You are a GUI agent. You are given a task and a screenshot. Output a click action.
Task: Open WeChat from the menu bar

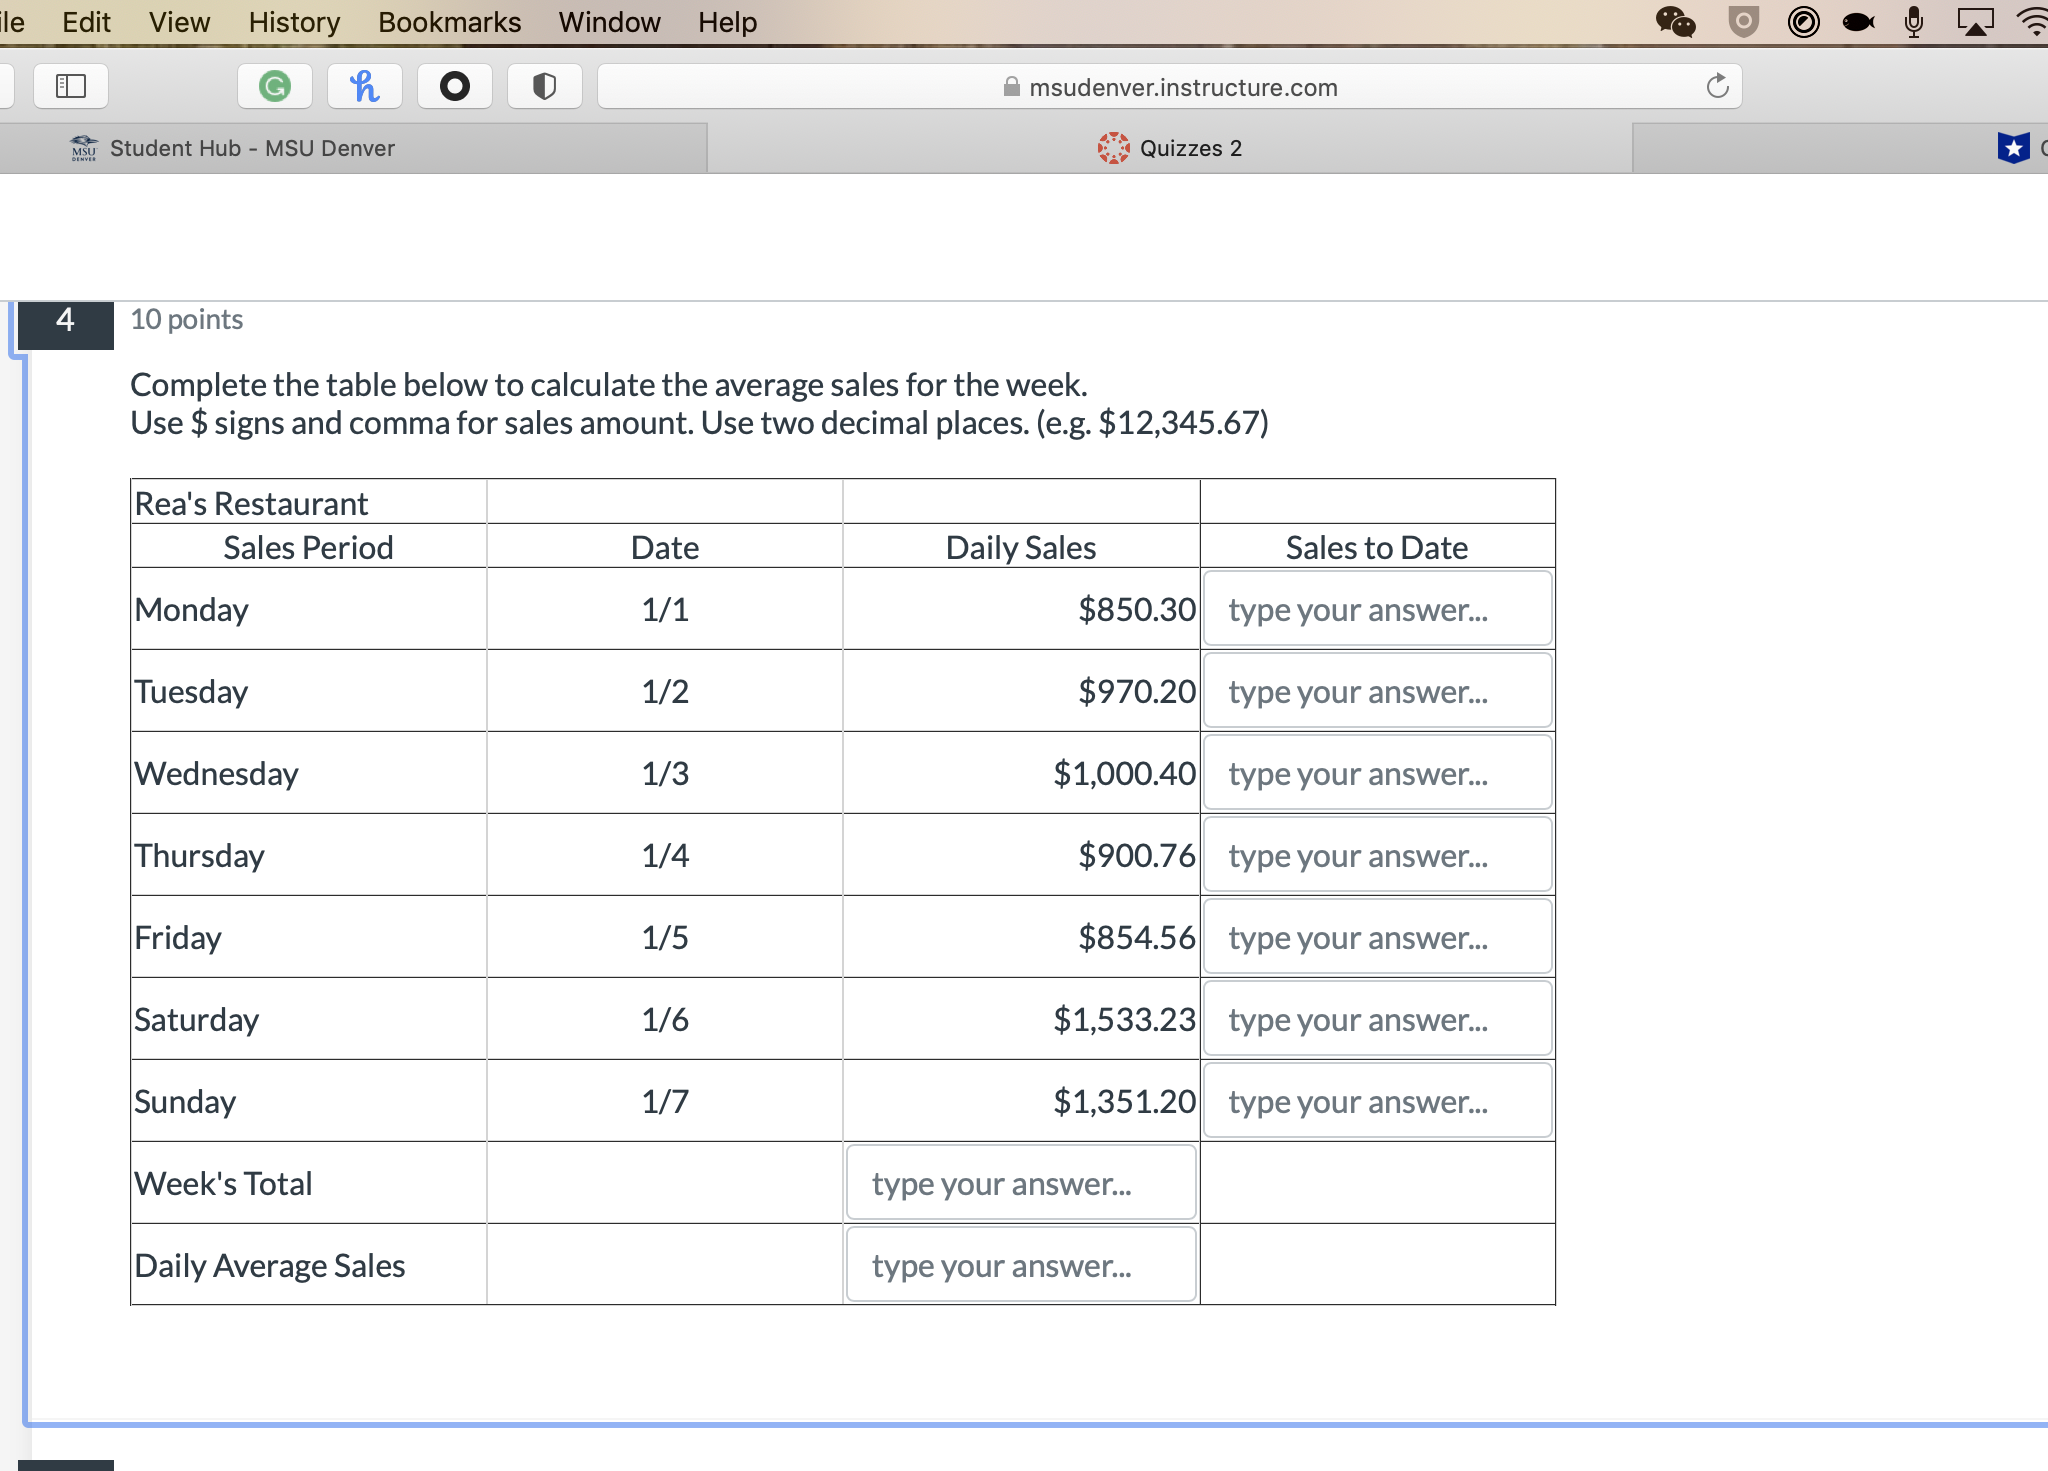coord(1676,21)
